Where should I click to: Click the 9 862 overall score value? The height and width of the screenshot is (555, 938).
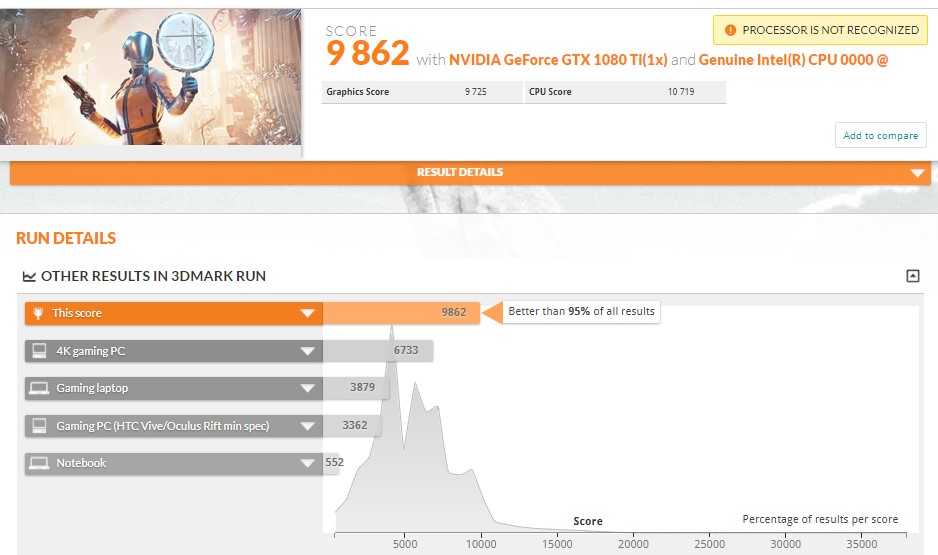pyautogui.click(x=368, y=53)
